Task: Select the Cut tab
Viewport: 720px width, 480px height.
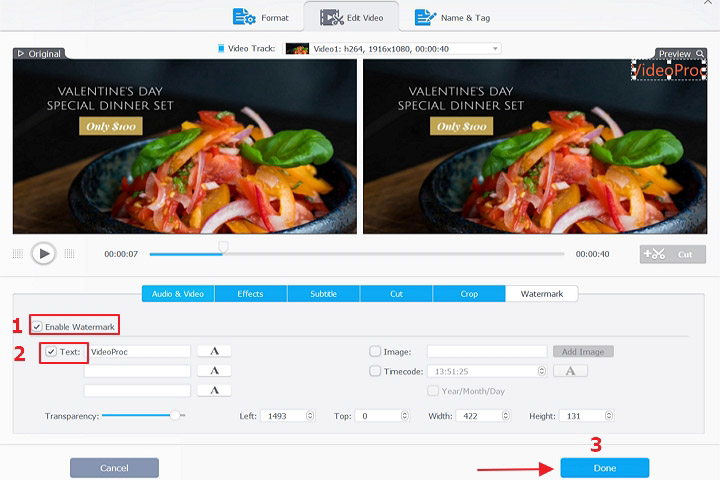Action: click(396, 294)
